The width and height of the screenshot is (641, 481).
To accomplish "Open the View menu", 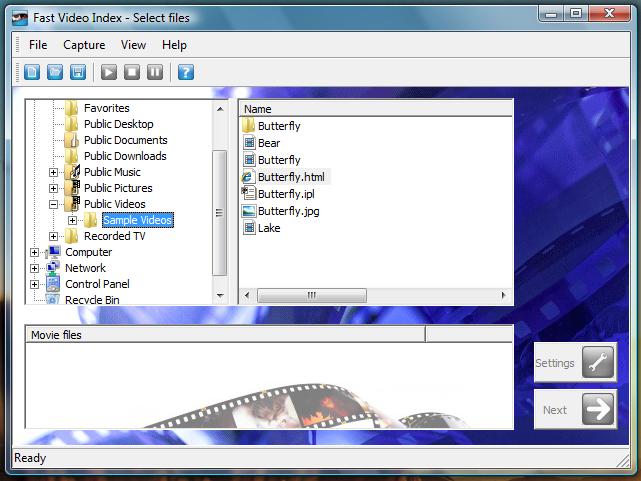I will (x=133, y=45).
